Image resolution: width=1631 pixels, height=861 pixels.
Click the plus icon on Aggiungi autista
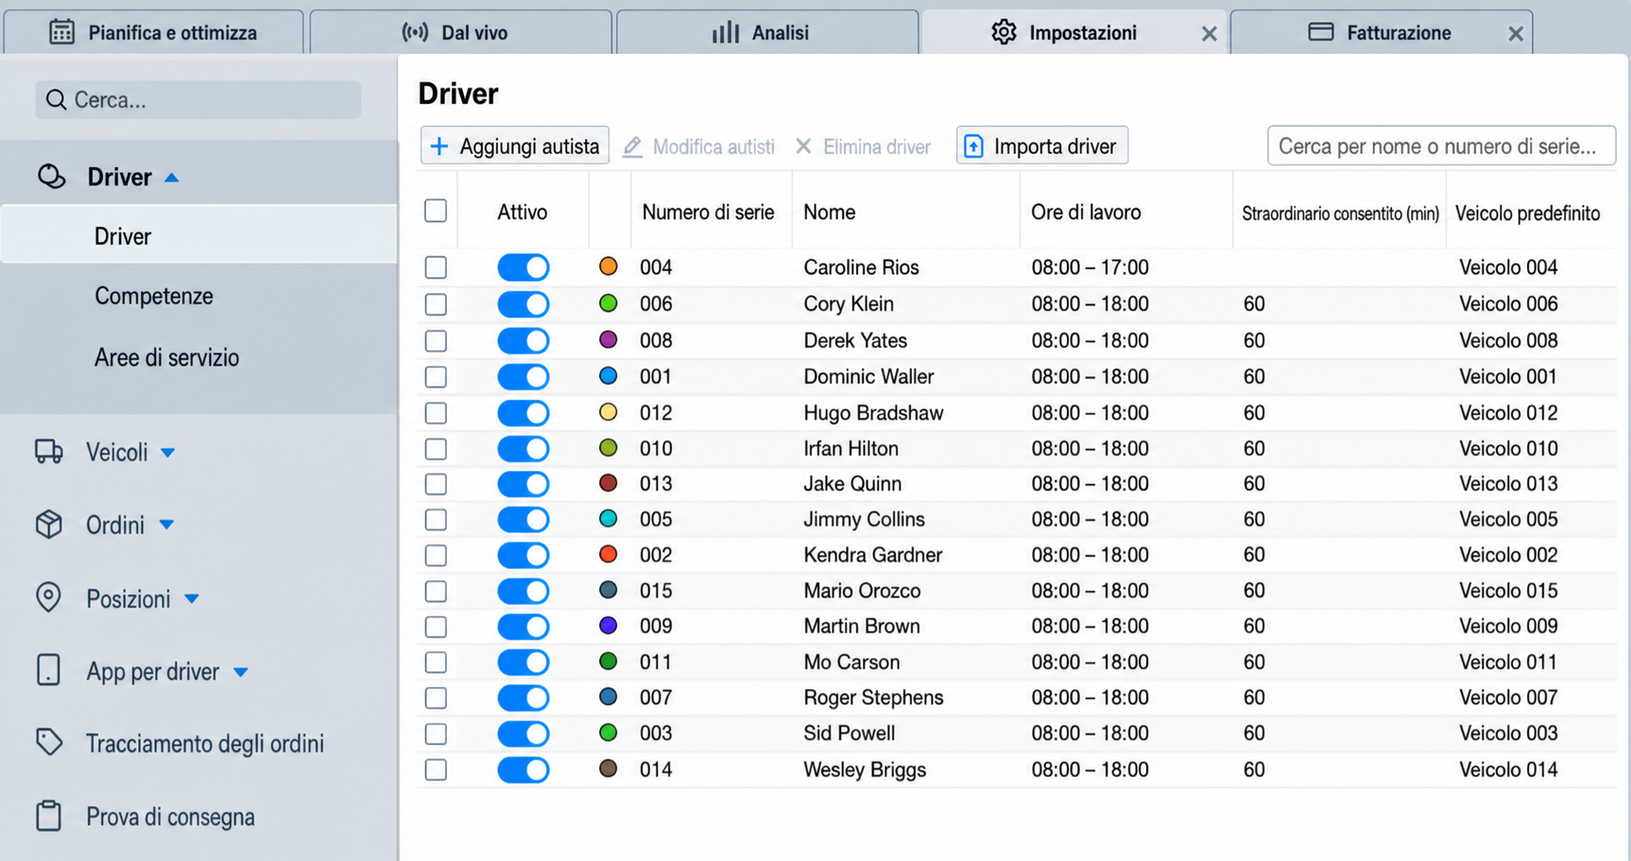[x=439, y=147]
